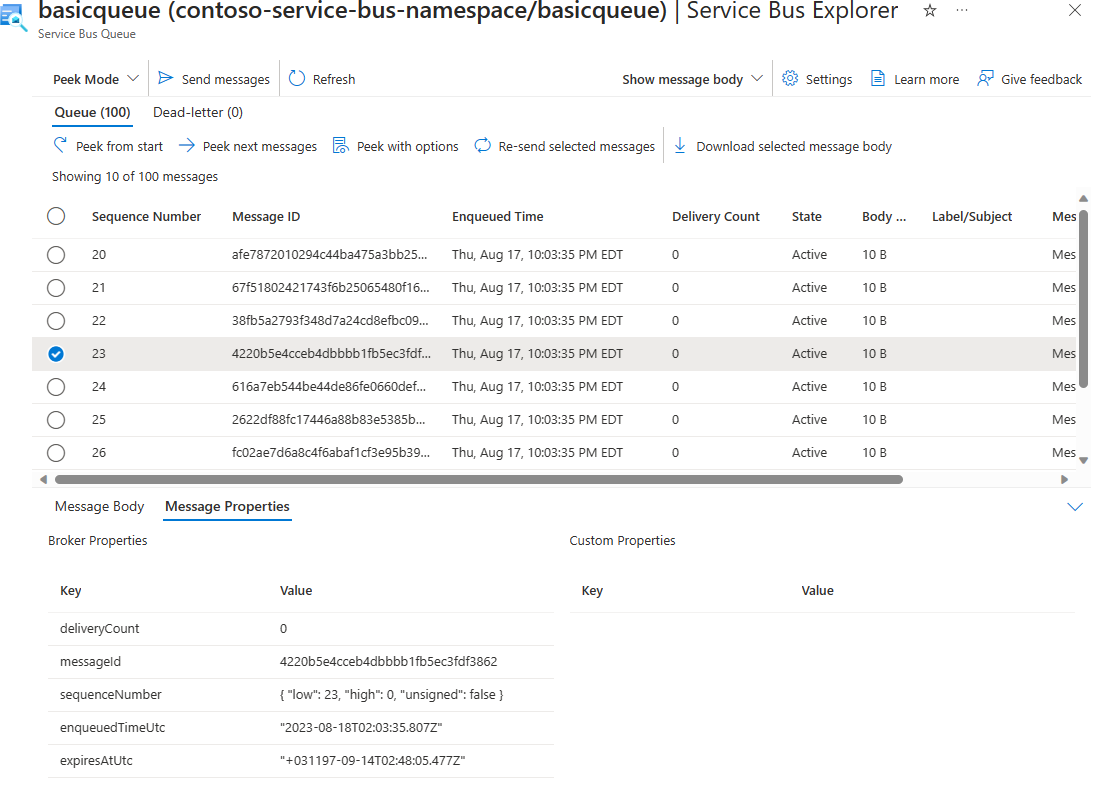
Task: Click message ID 38fb5a2793f348d7a24cd8efbc09...
Action: pyautogui.click(x=330, y=320)
